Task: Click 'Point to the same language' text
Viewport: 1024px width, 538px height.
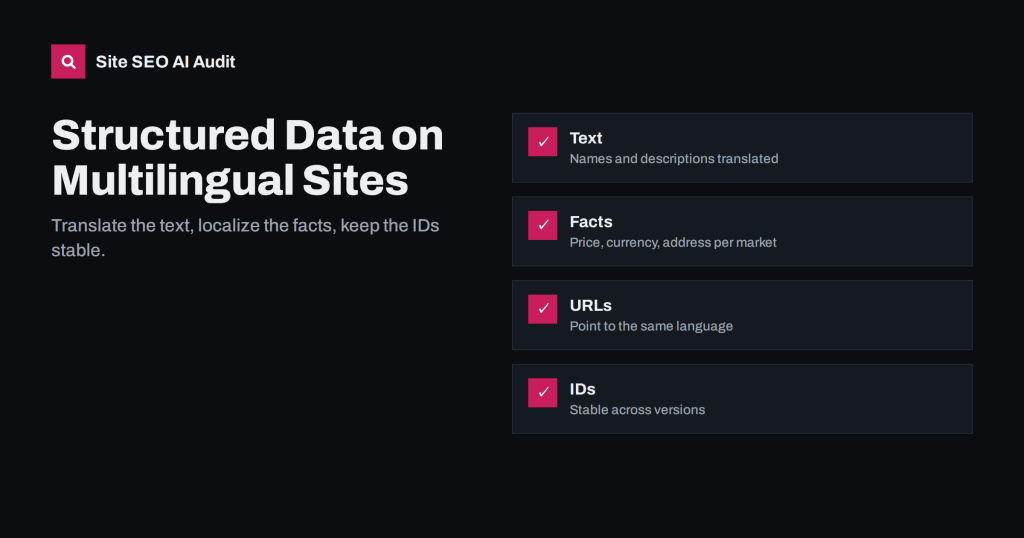Action: point(651,326)
